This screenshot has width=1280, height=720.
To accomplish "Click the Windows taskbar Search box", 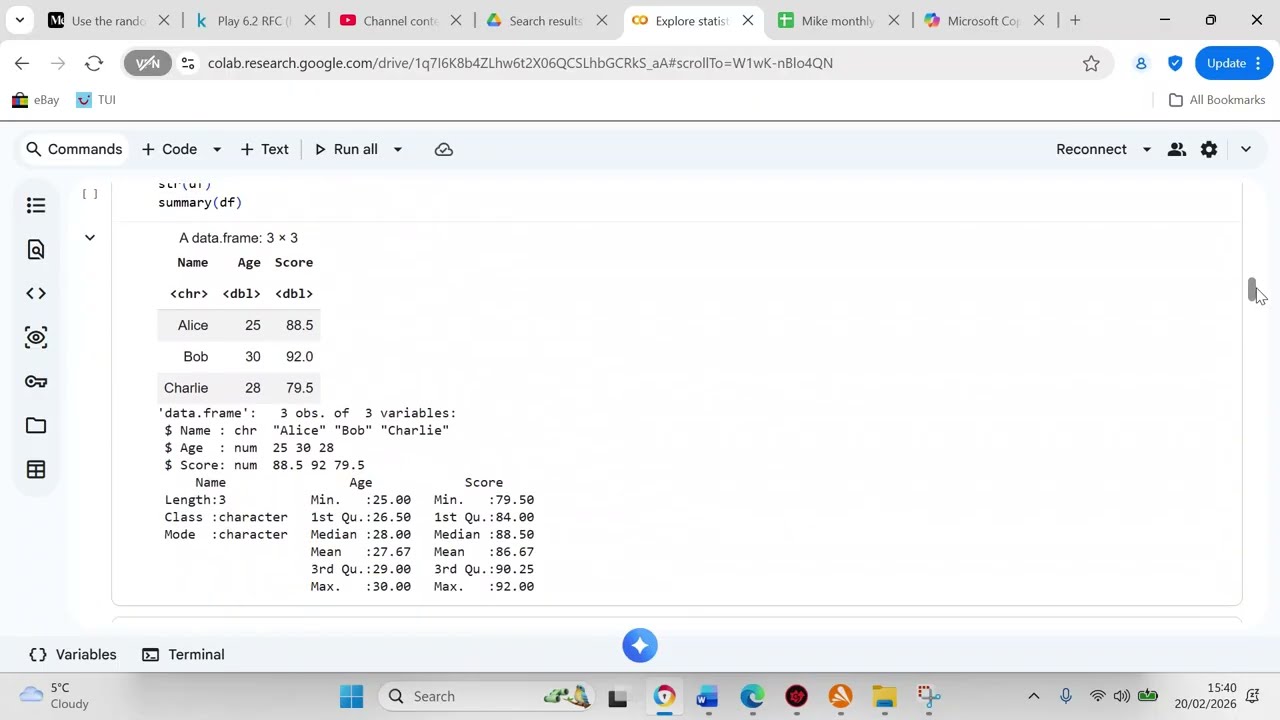I will pyautogui.click(x=487, y=696).
